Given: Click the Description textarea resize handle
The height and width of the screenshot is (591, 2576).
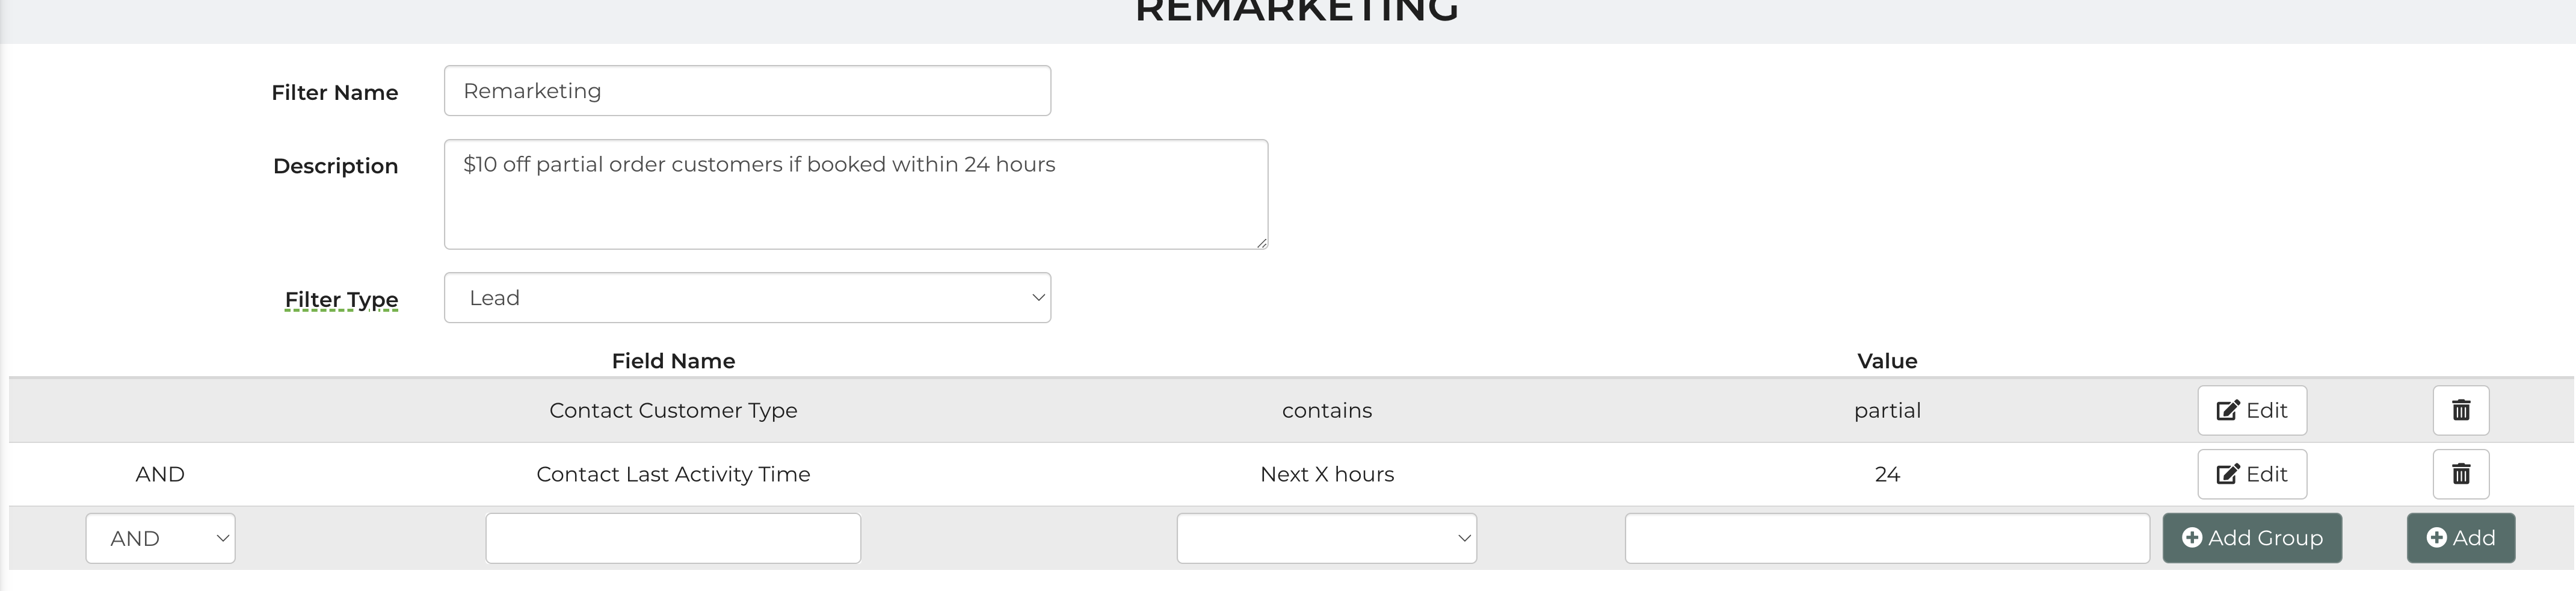Looking at the screenshot, I should (x=1262, y=243).
